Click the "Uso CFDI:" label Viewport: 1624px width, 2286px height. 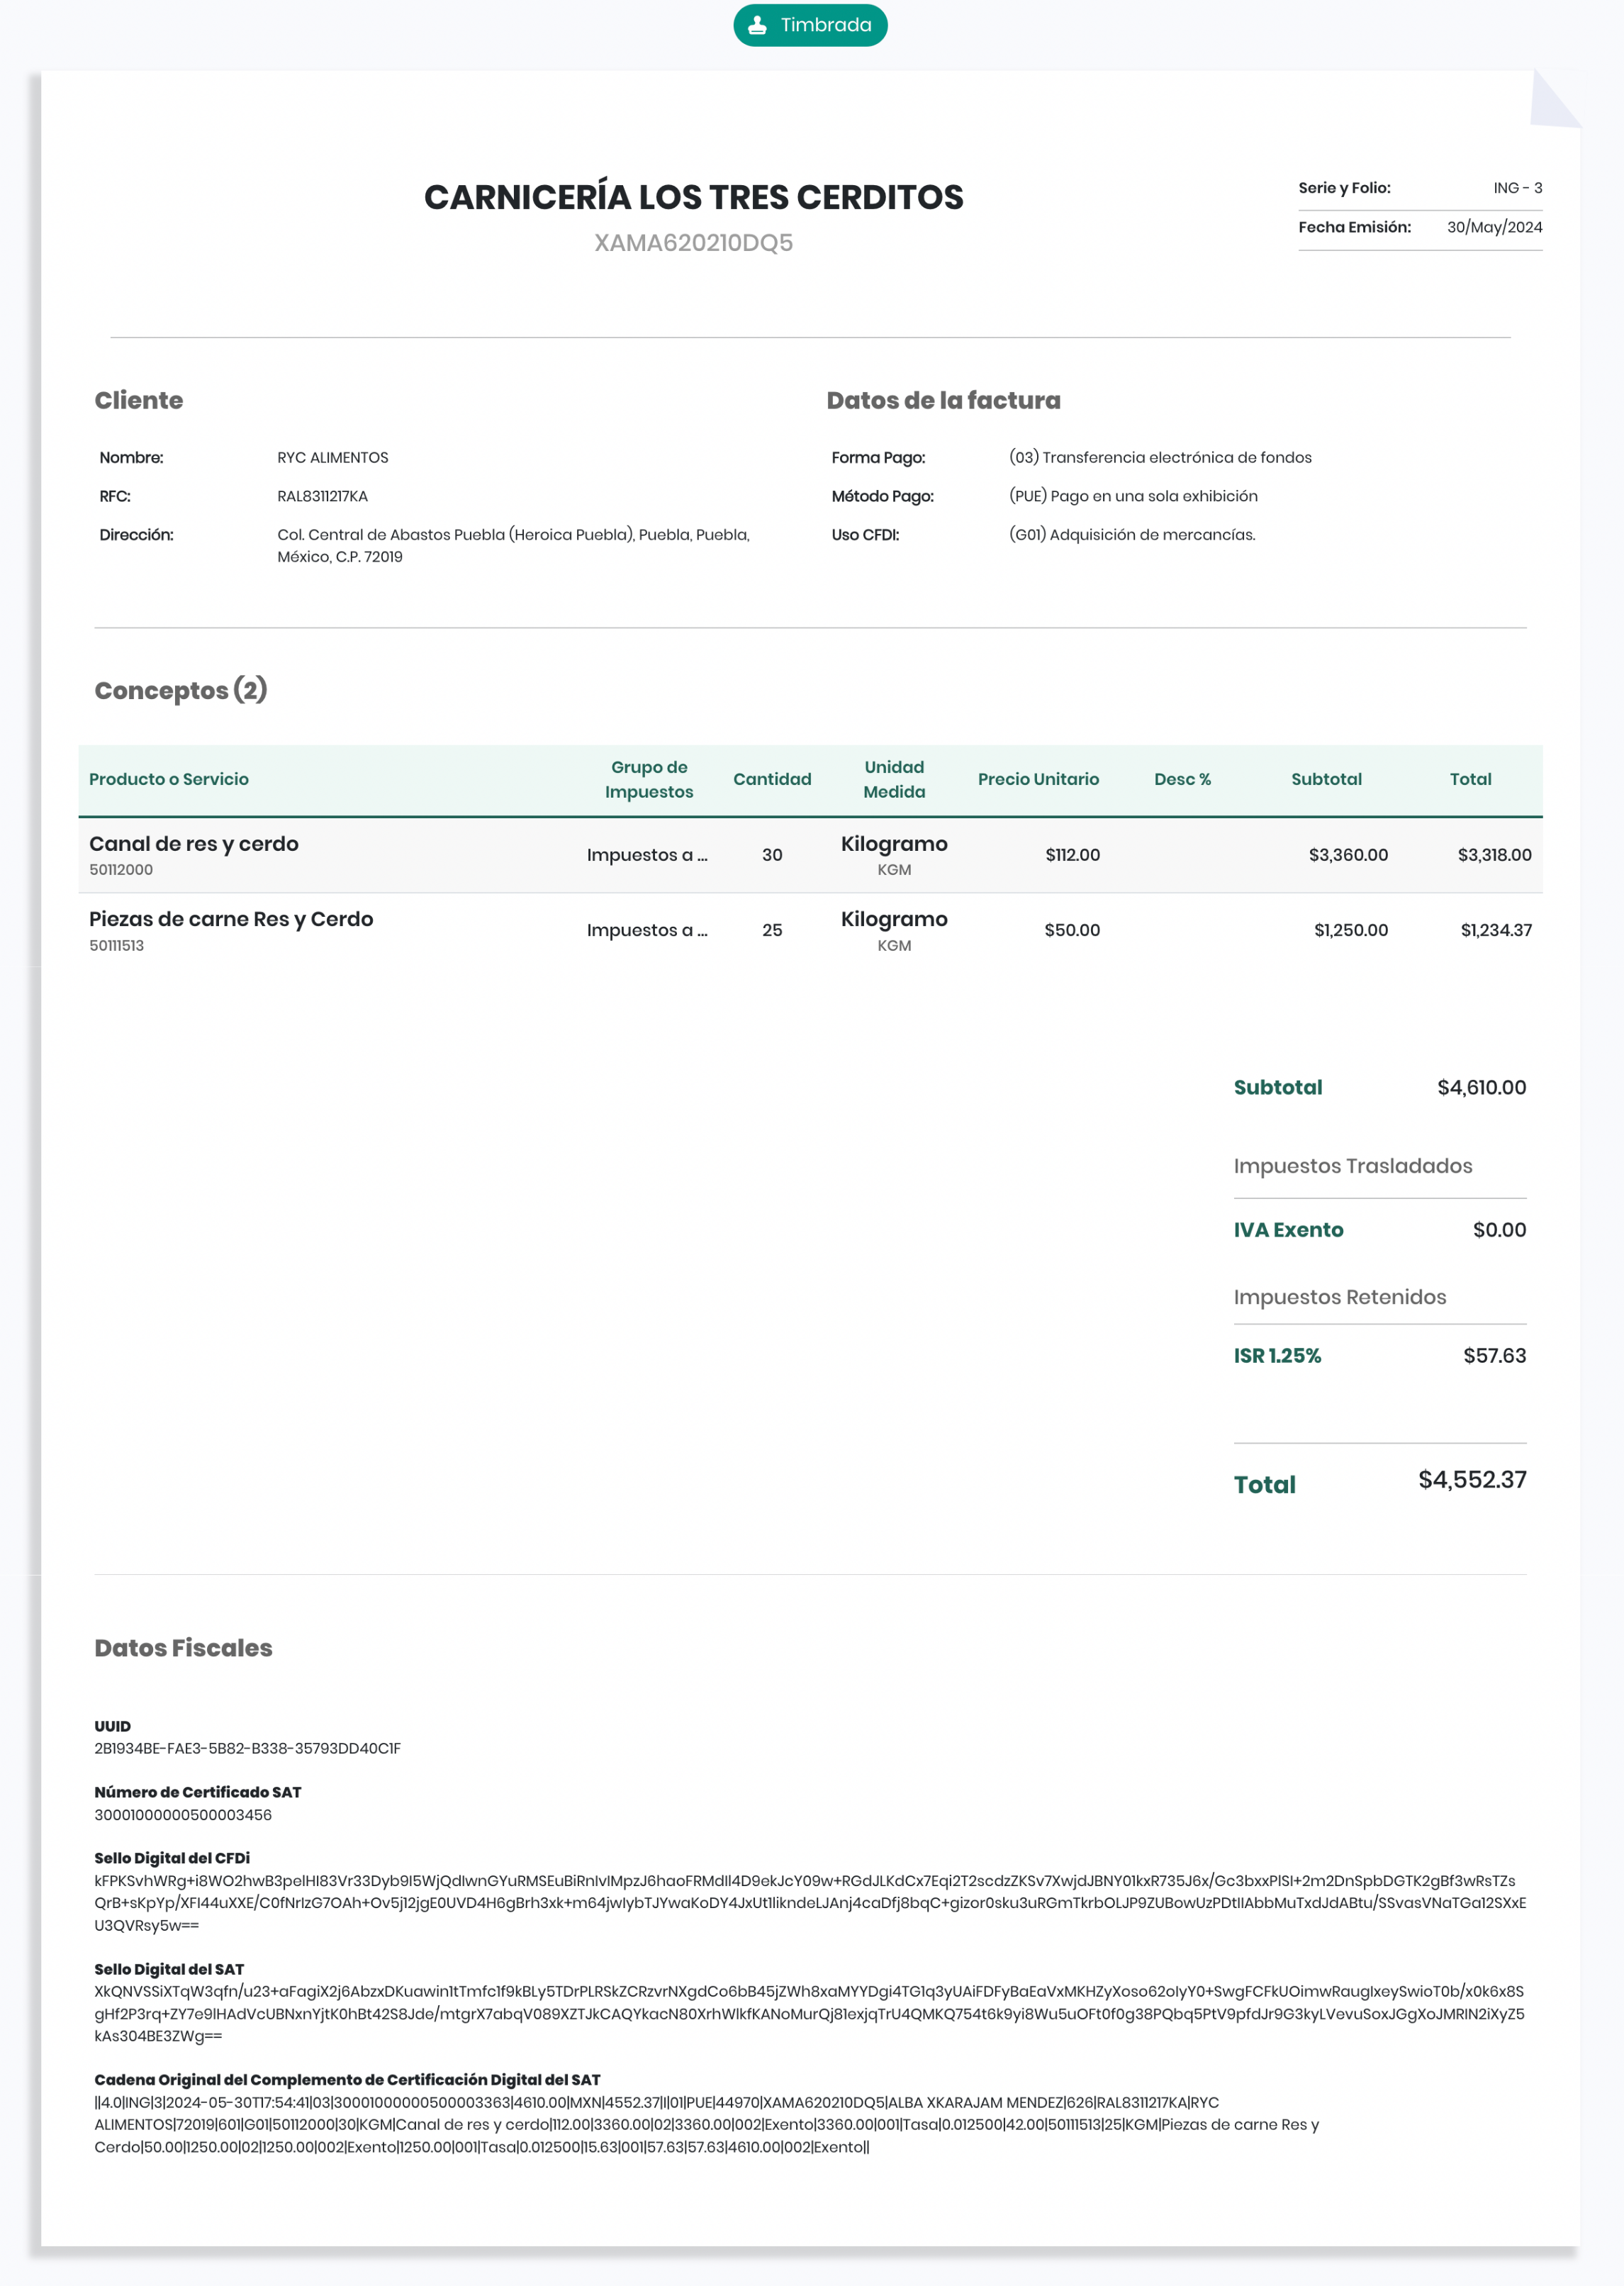[866, 535]
